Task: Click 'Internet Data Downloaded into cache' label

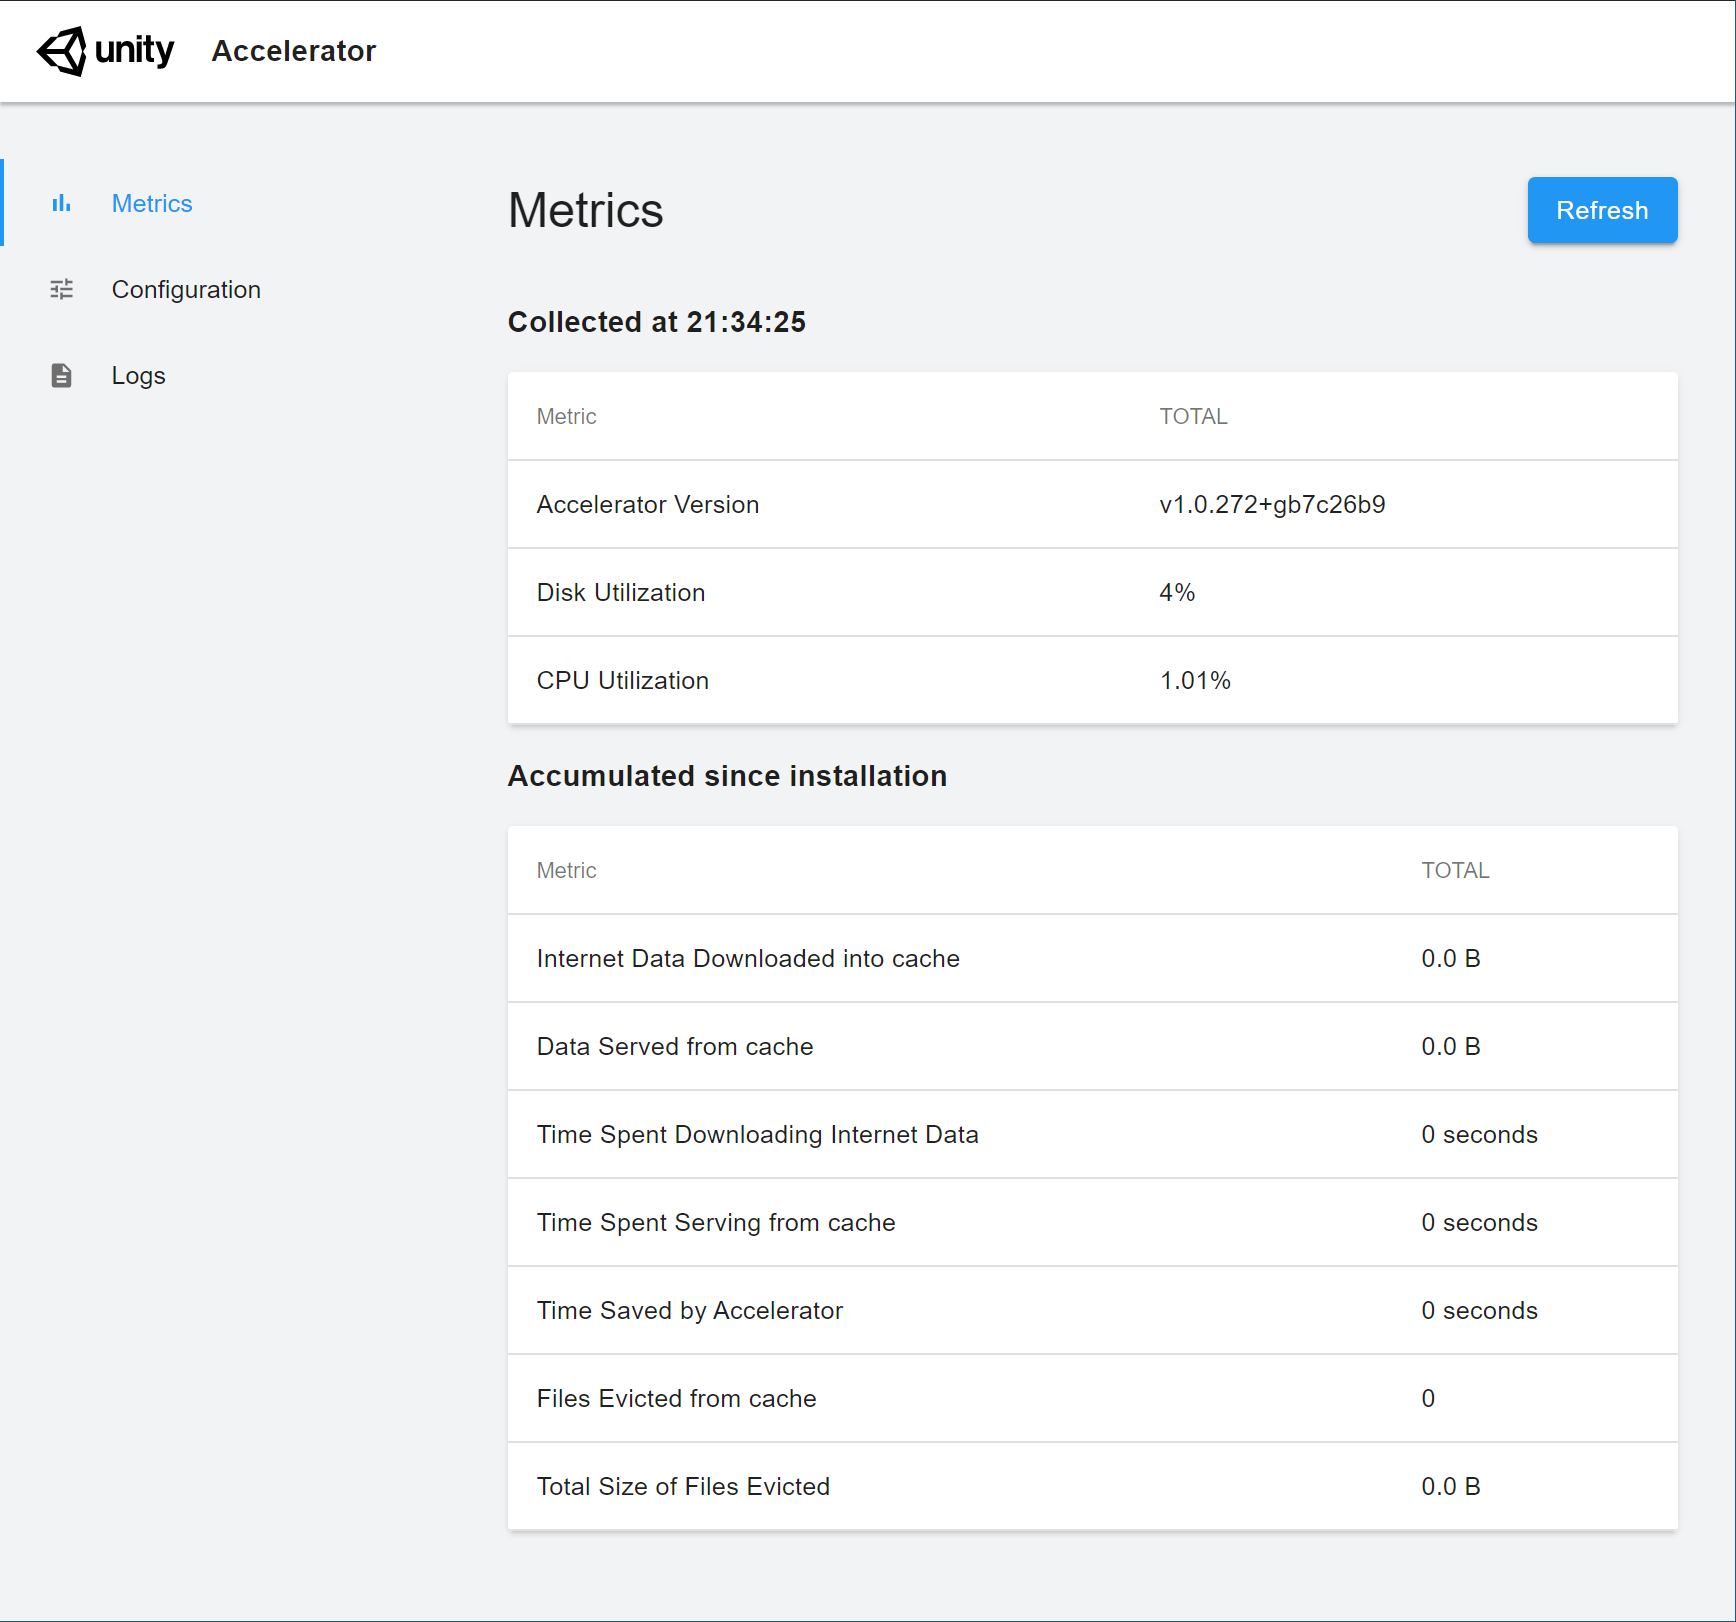Action: pos(748,958)
